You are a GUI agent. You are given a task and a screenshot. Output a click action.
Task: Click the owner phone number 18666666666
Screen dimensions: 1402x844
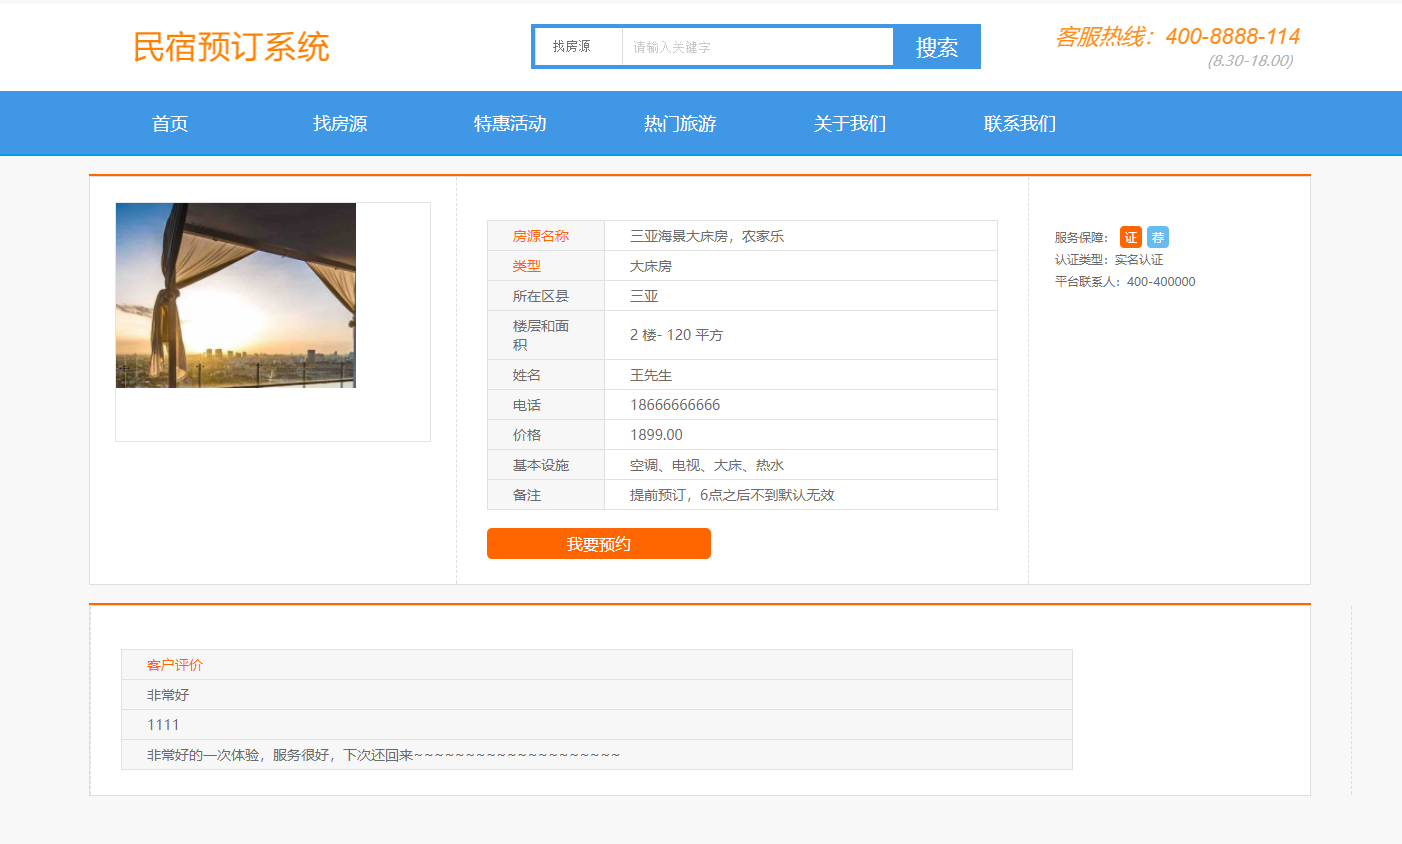pos(675,405)
